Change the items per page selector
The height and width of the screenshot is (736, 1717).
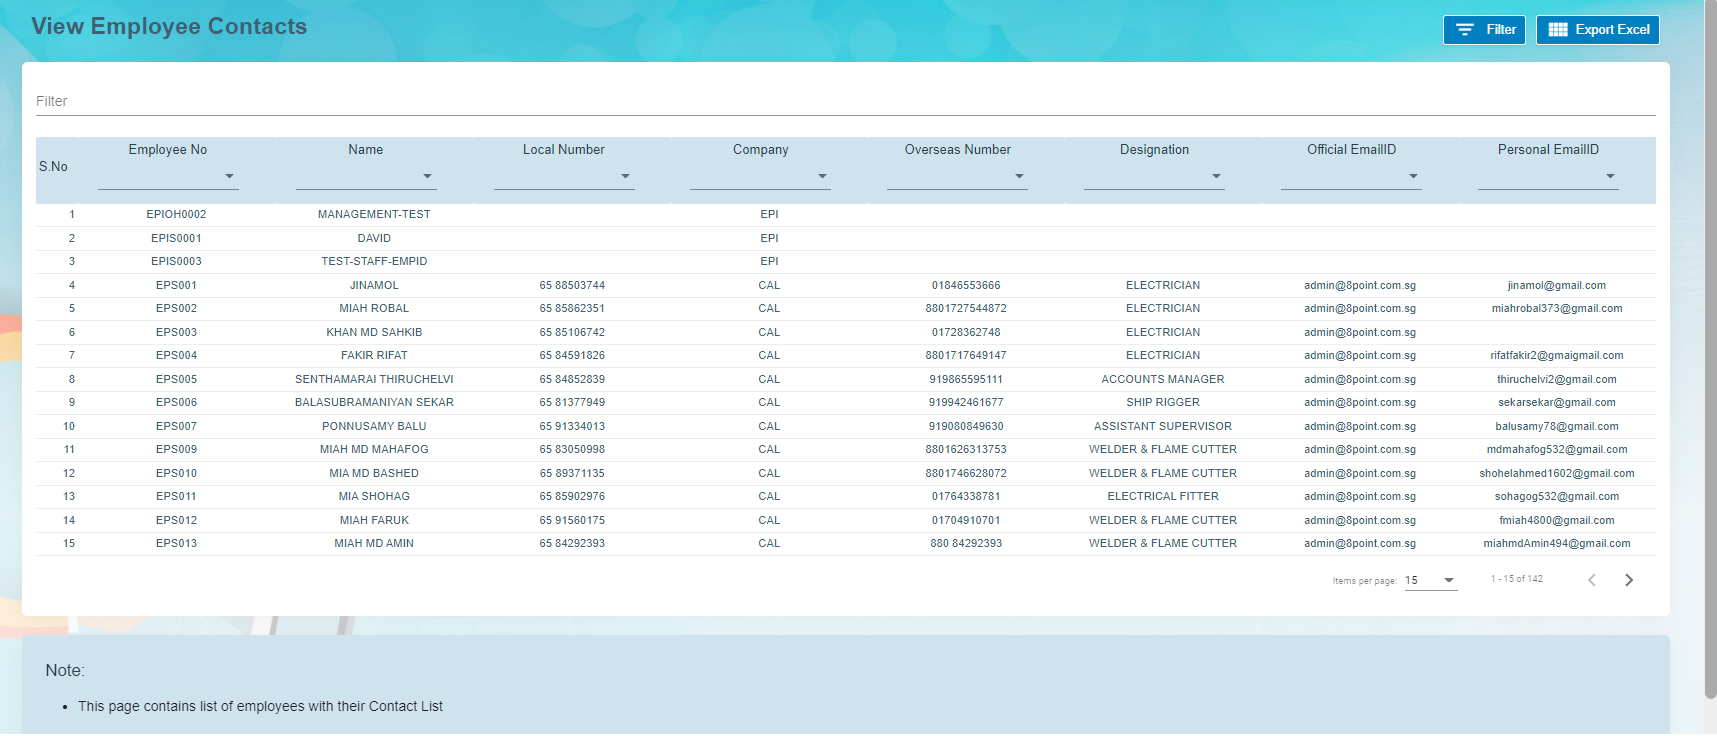(1430, 580)
